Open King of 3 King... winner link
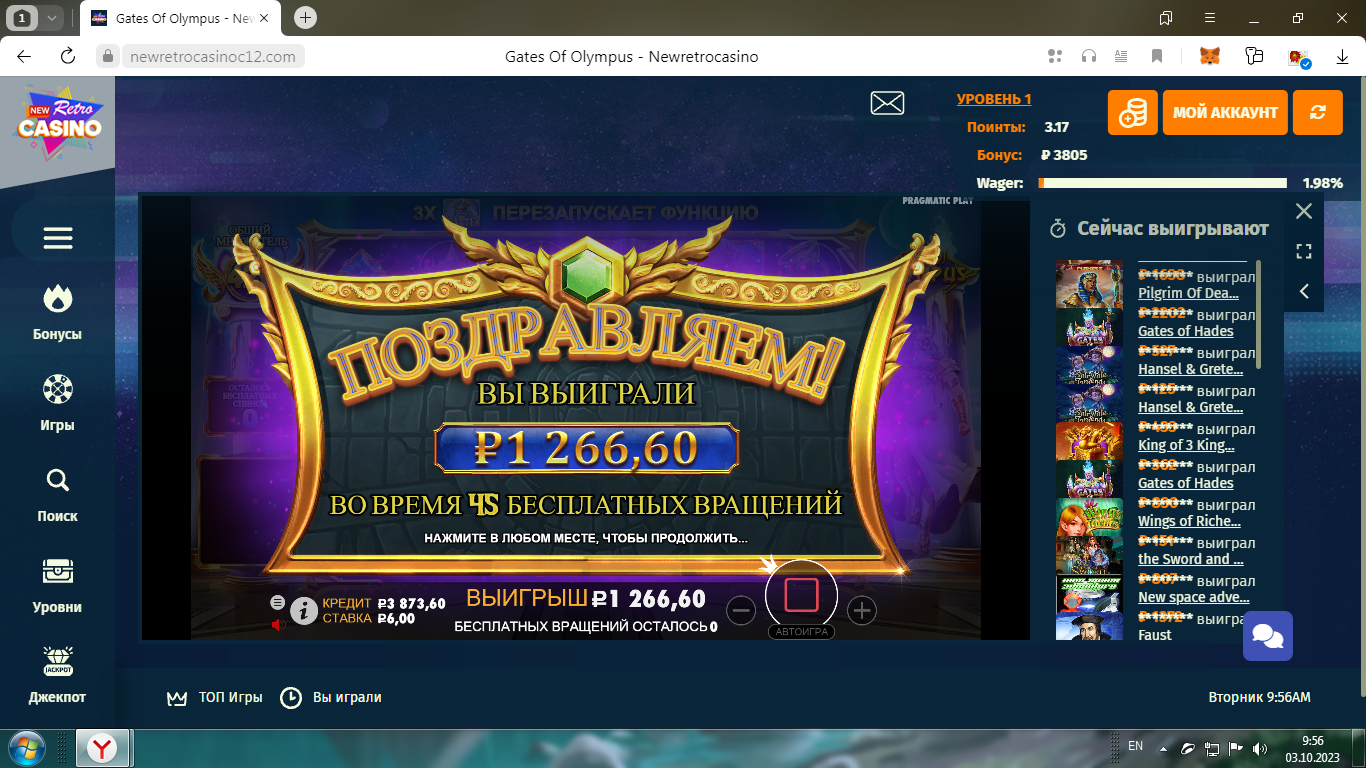 [x=1186, y=445]
